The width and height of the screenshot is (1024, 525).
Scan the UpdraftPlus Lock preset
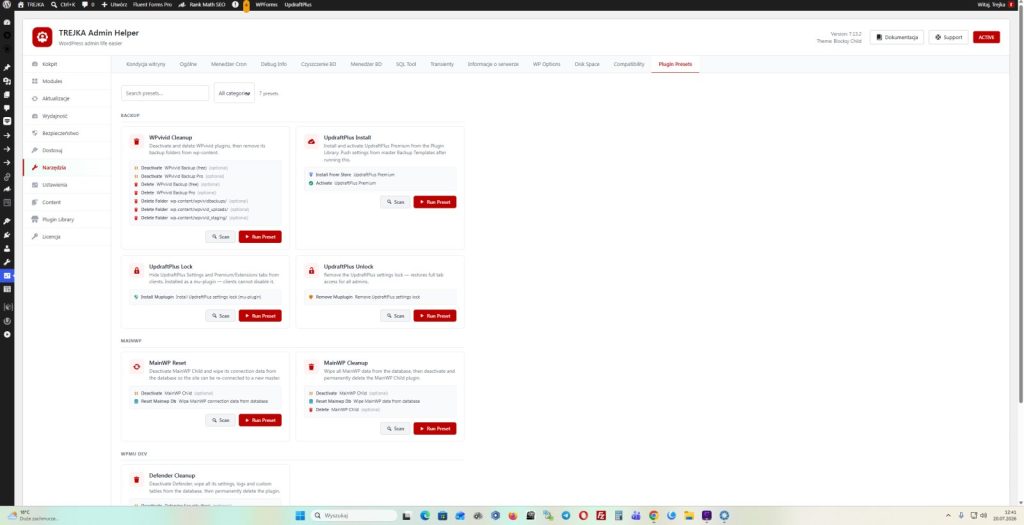tap(221, 315)
